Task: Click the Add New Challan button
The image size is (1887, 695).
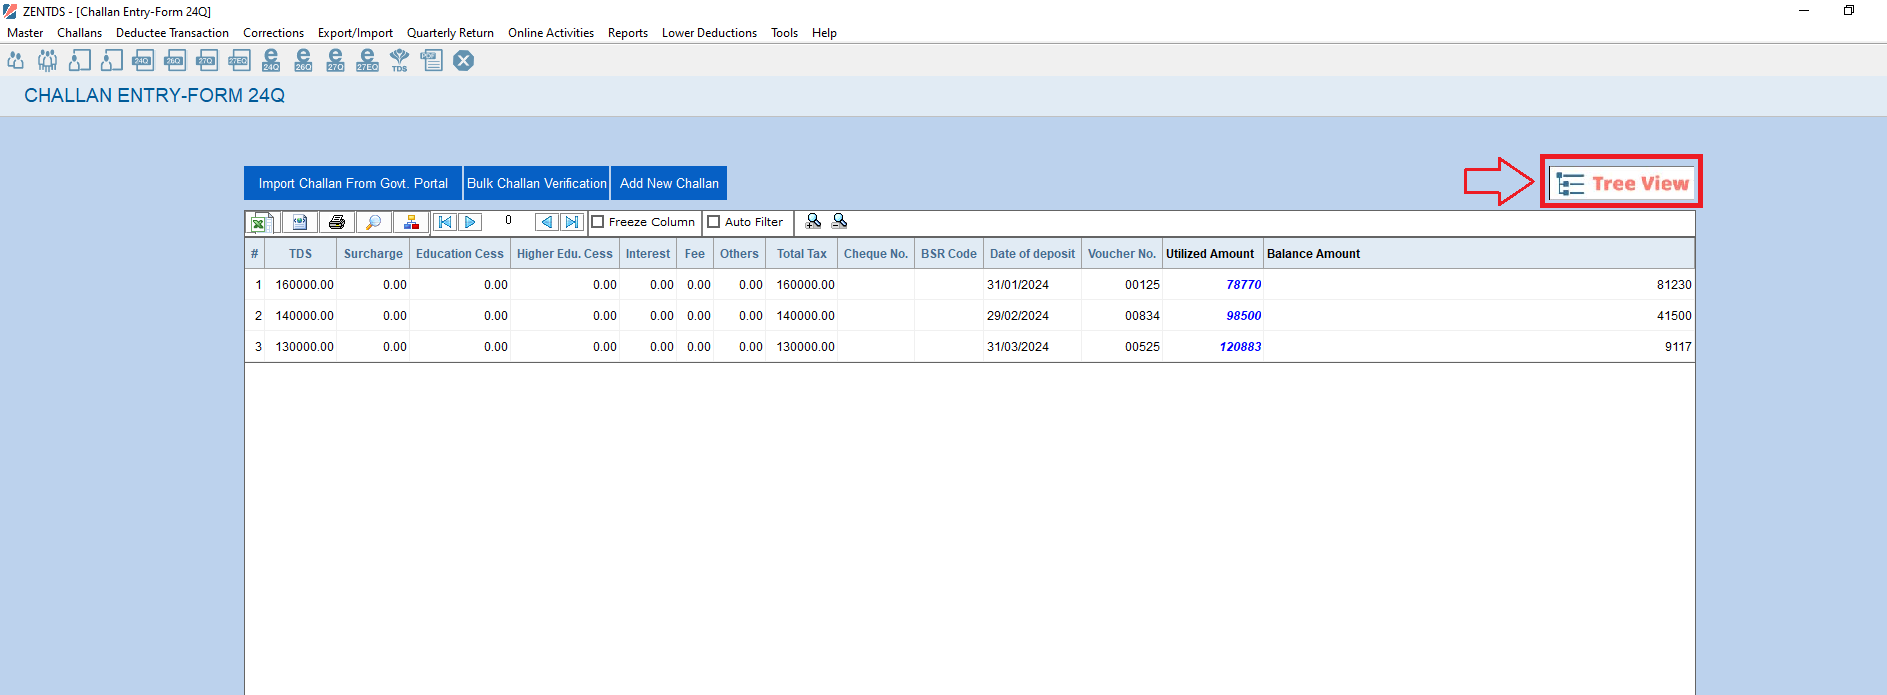Action: click(x=669, y=183)
